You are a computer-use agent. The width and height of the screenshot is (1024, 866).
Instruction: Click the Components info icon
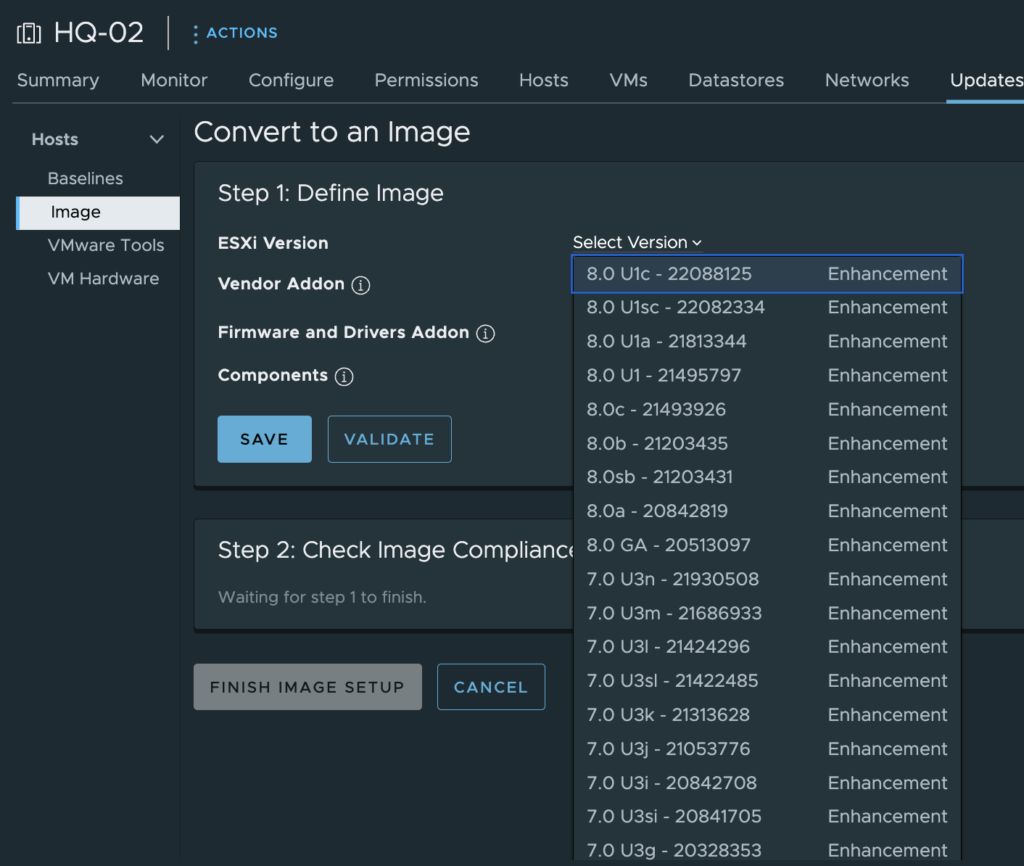[x=344, y=377]
